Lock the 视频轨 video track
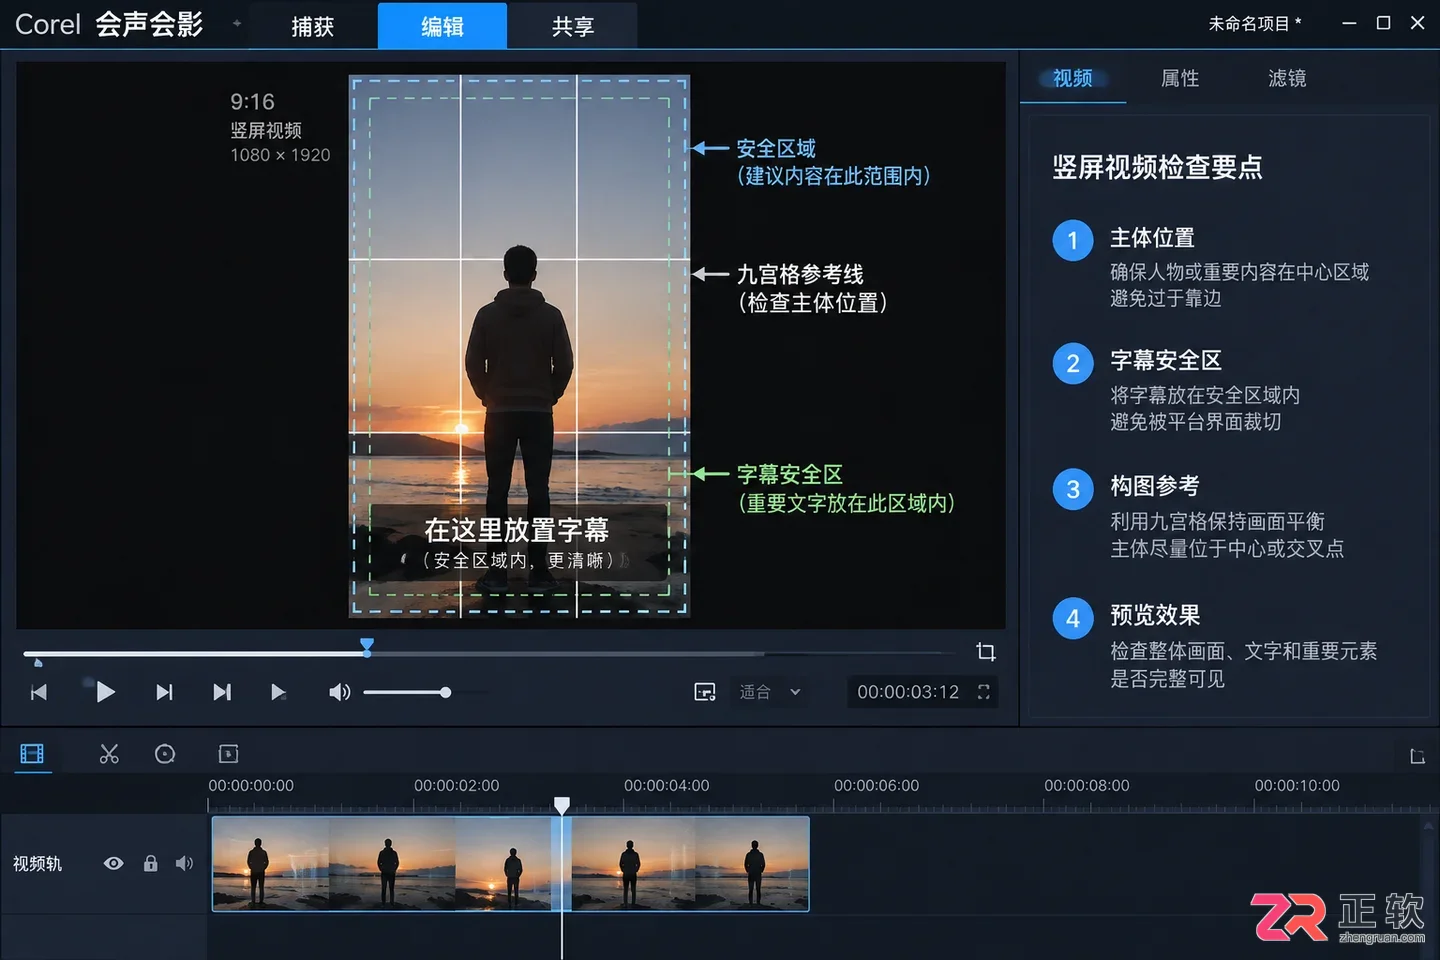The image size is (1440, 960). coord(150,863)
